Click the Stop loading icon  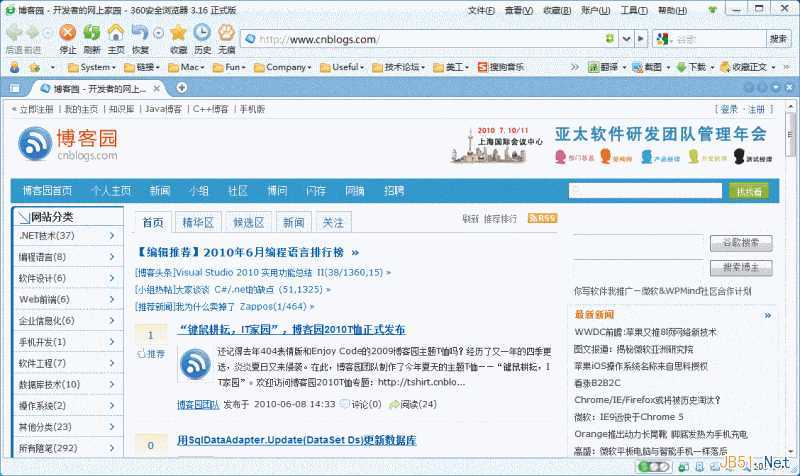67,33
